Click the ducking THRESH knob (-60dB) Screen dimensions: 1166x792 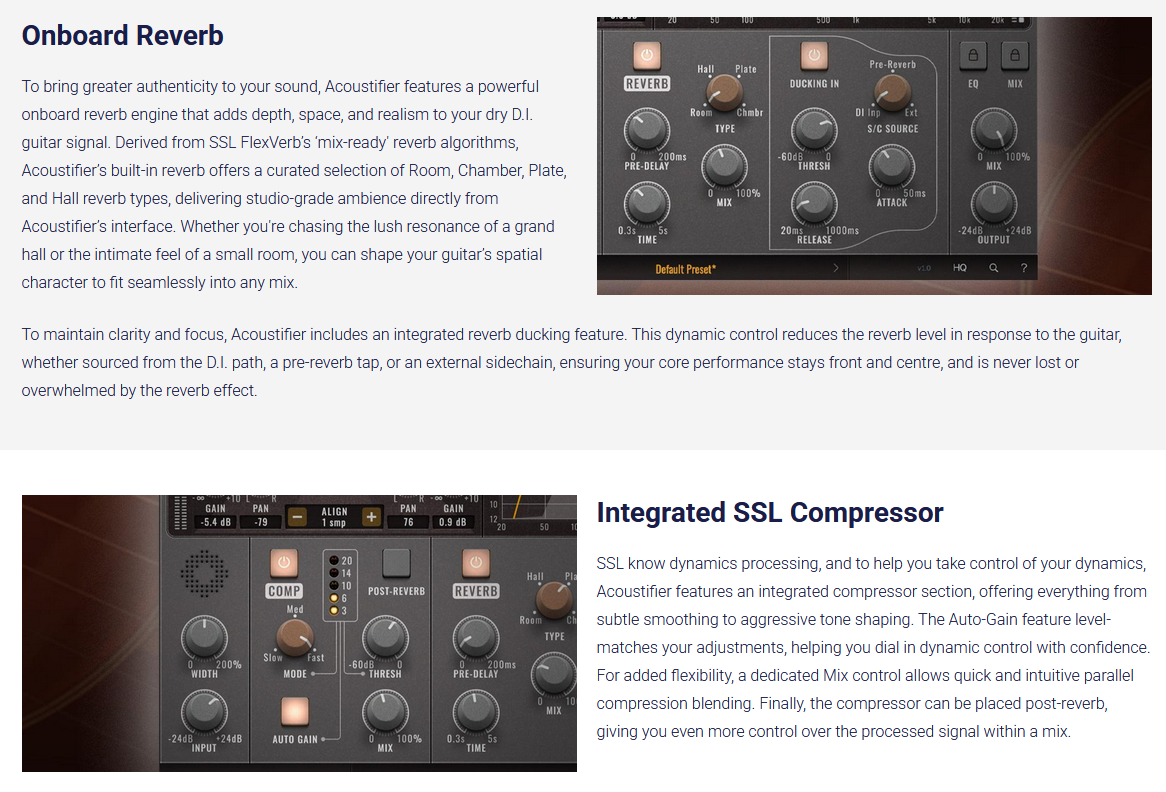point(814,130)
